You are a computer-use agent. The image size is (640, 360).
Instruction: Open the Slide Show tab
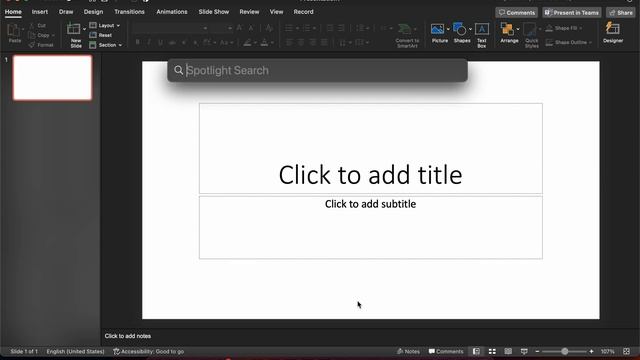point(213,12)
